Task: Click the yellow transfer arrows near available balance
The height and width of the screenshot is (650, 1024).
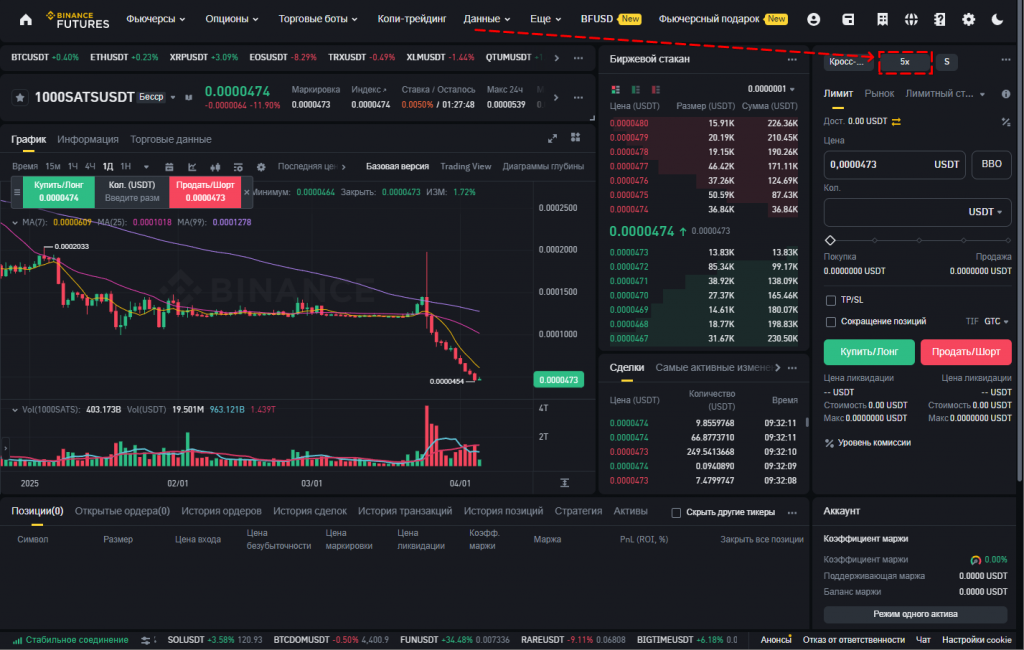Action: [896, 122]
